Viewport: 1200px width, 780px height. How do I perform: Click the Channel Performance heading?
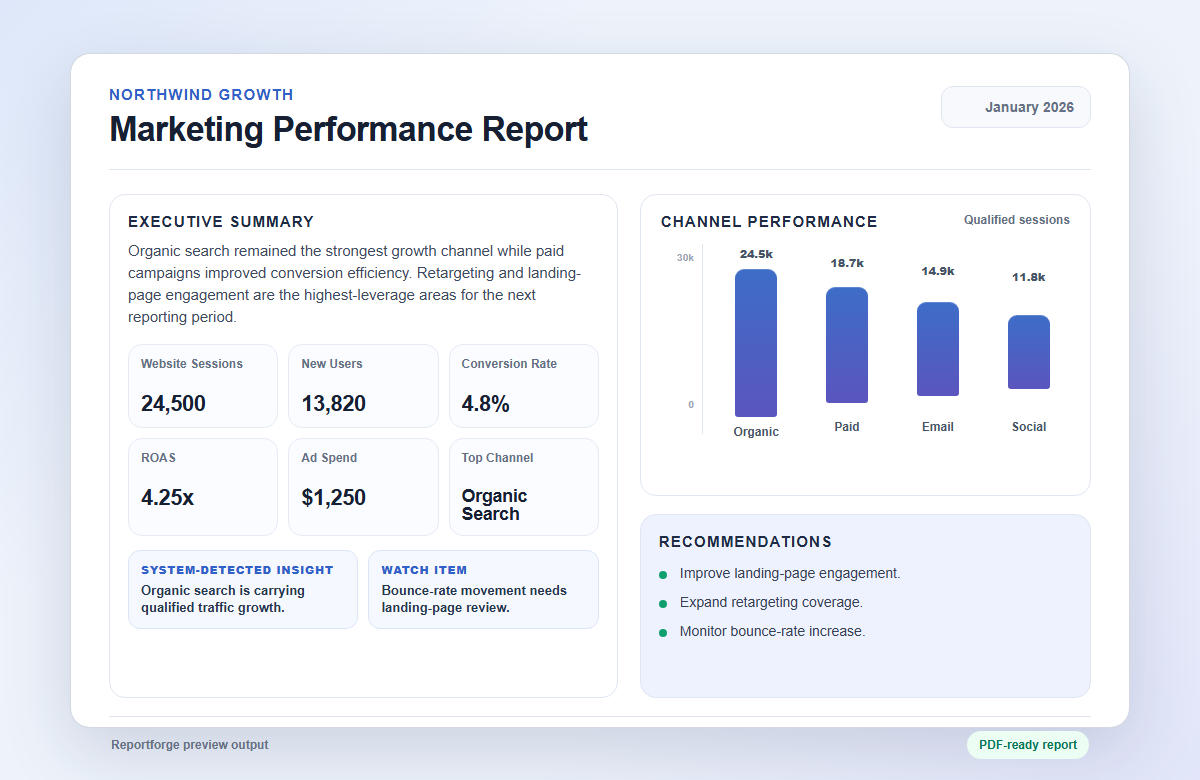[x=769, y=222]
